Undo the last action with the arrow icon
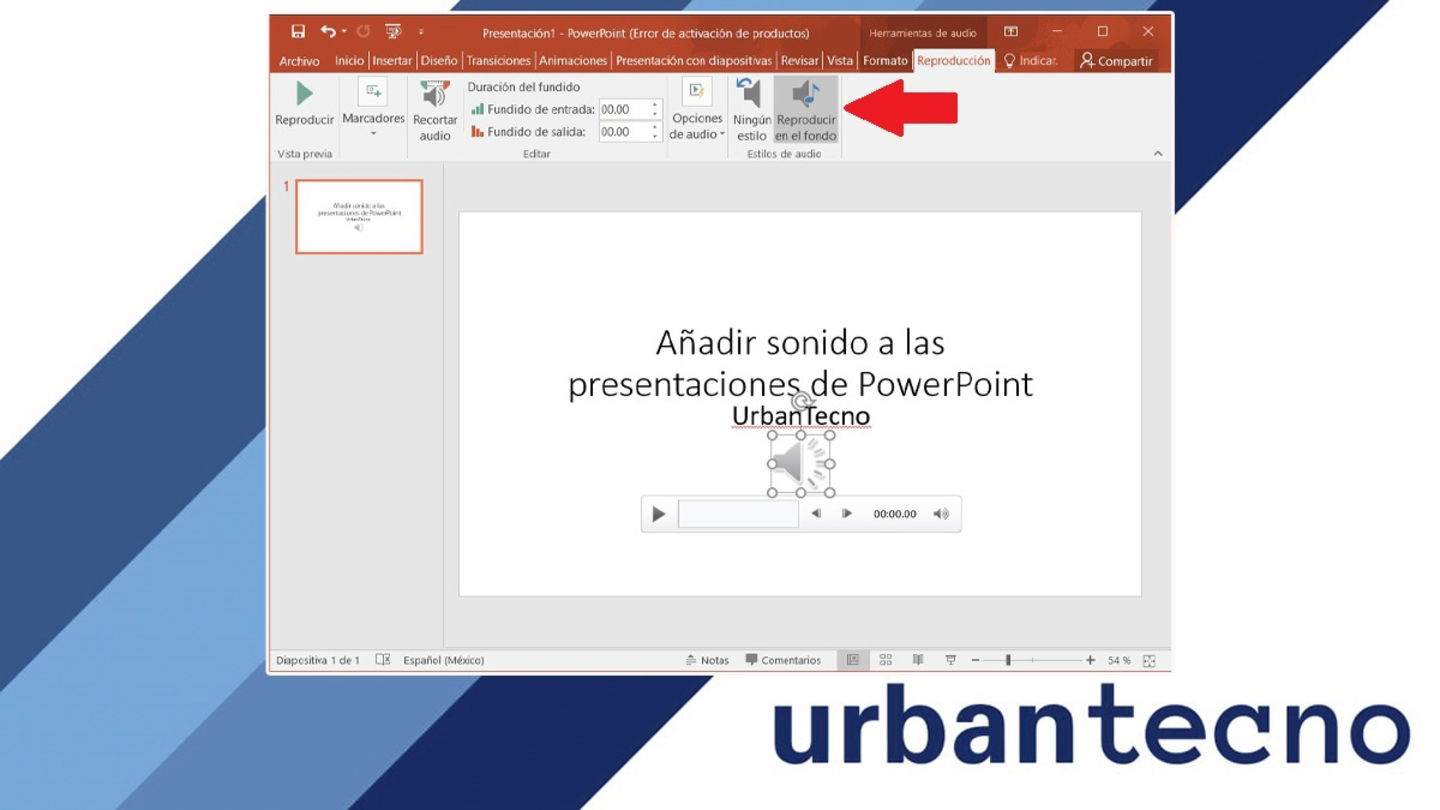The width and height of the screenshot is (1440, 810). [x=327, y=32]
